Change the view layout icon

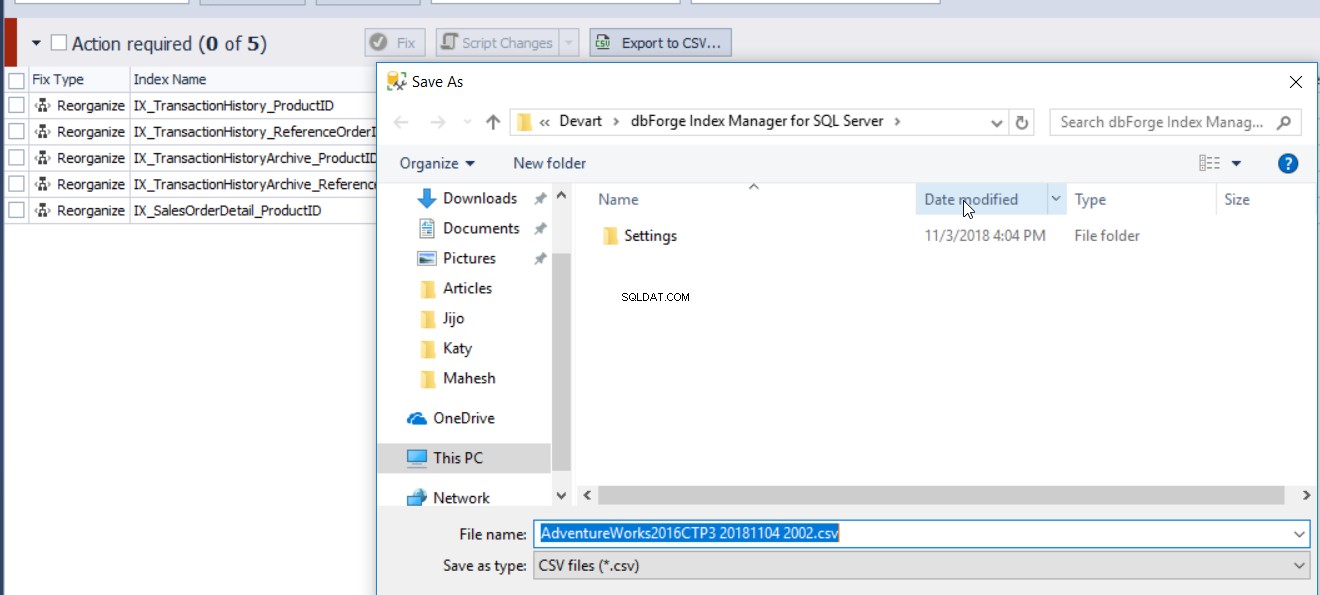click(x=1209, y=163)
